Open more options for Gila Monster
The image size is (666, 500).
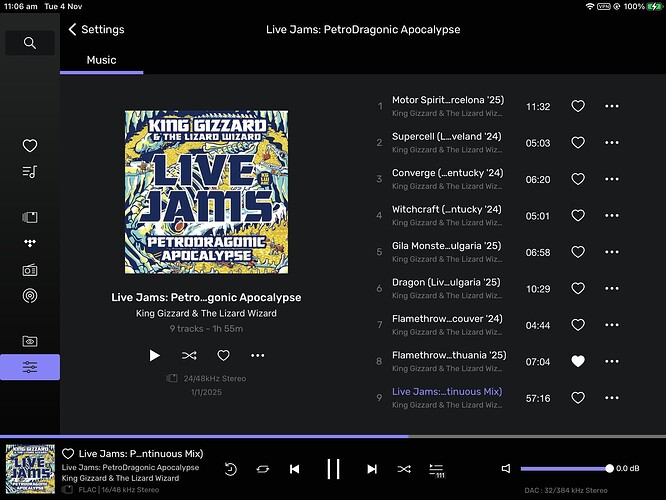tap(612, 252)
